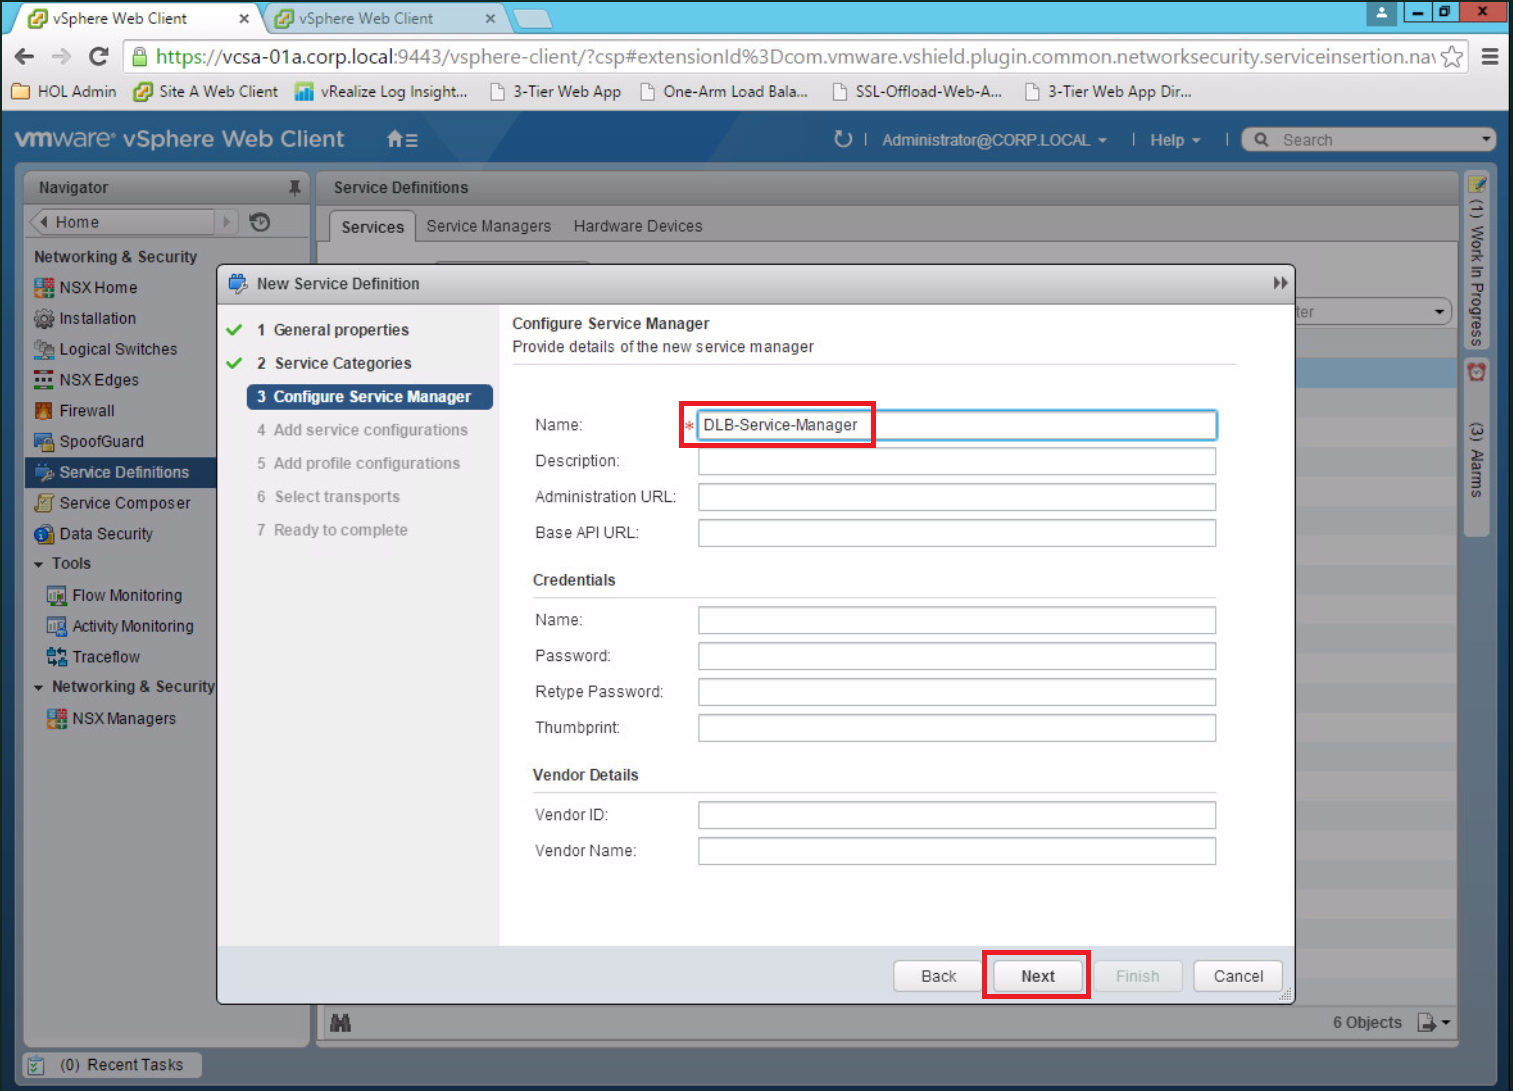The width and height of the screenshot is (1513, 1091).
Task: Click the Home back arrow
Action: click(x=44, y=222)
